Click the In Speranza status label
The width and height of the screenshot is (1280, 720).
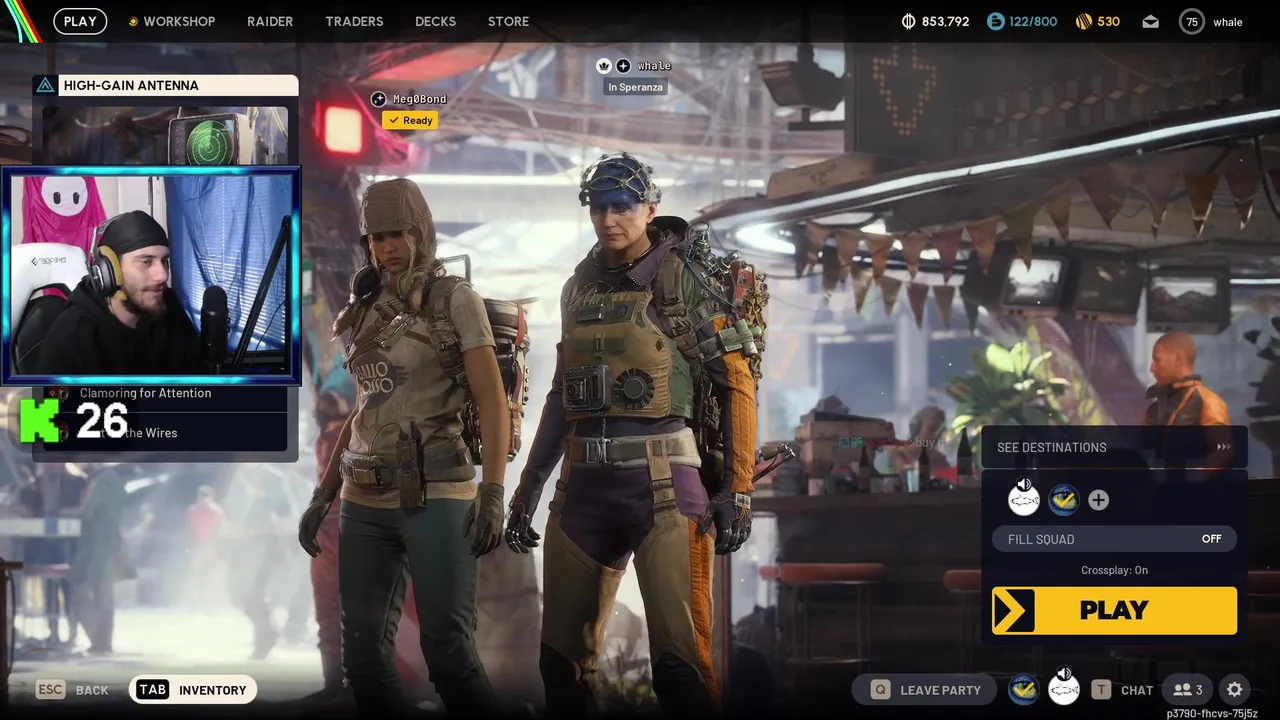pos(635,87)
